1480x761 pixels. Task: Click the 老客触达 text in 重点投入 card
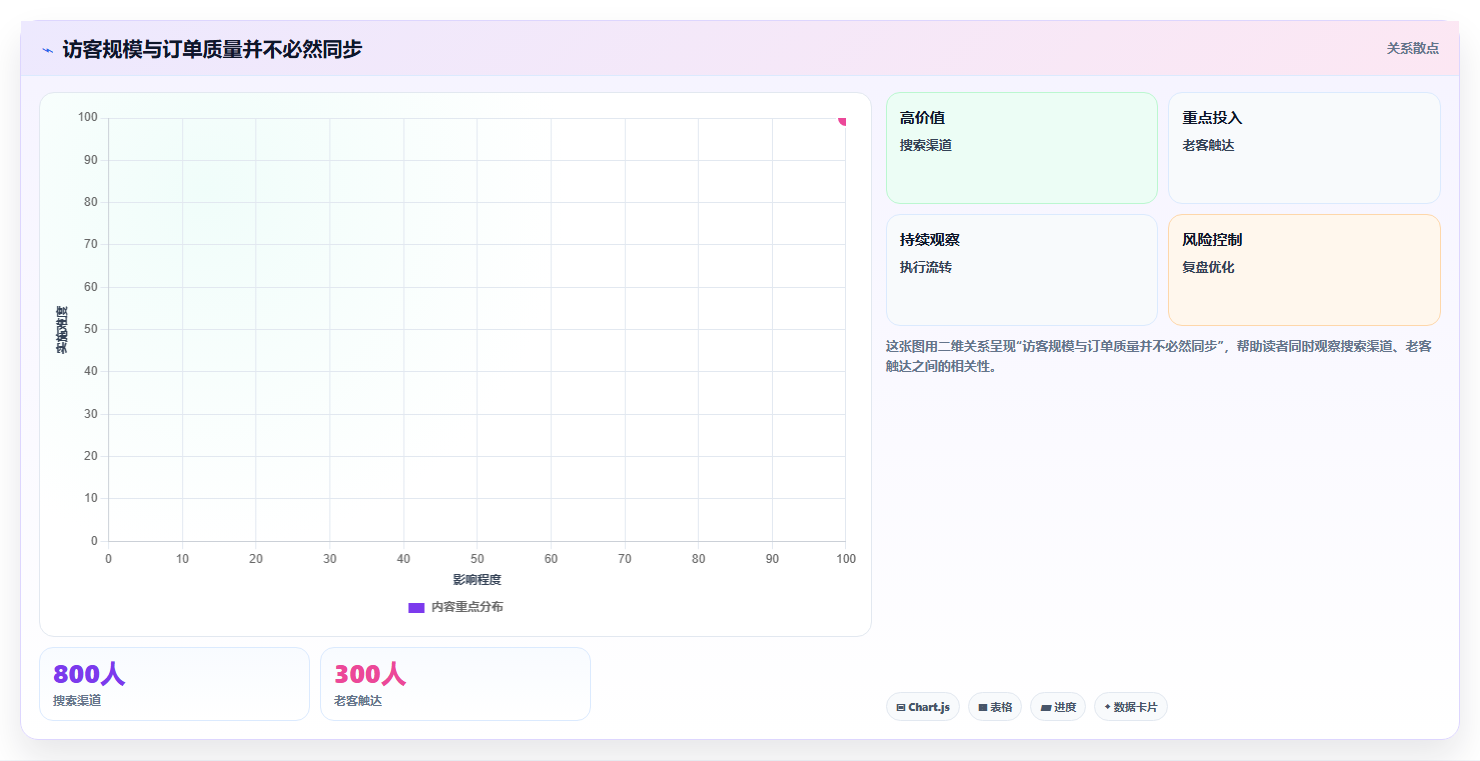(1208, 145)
